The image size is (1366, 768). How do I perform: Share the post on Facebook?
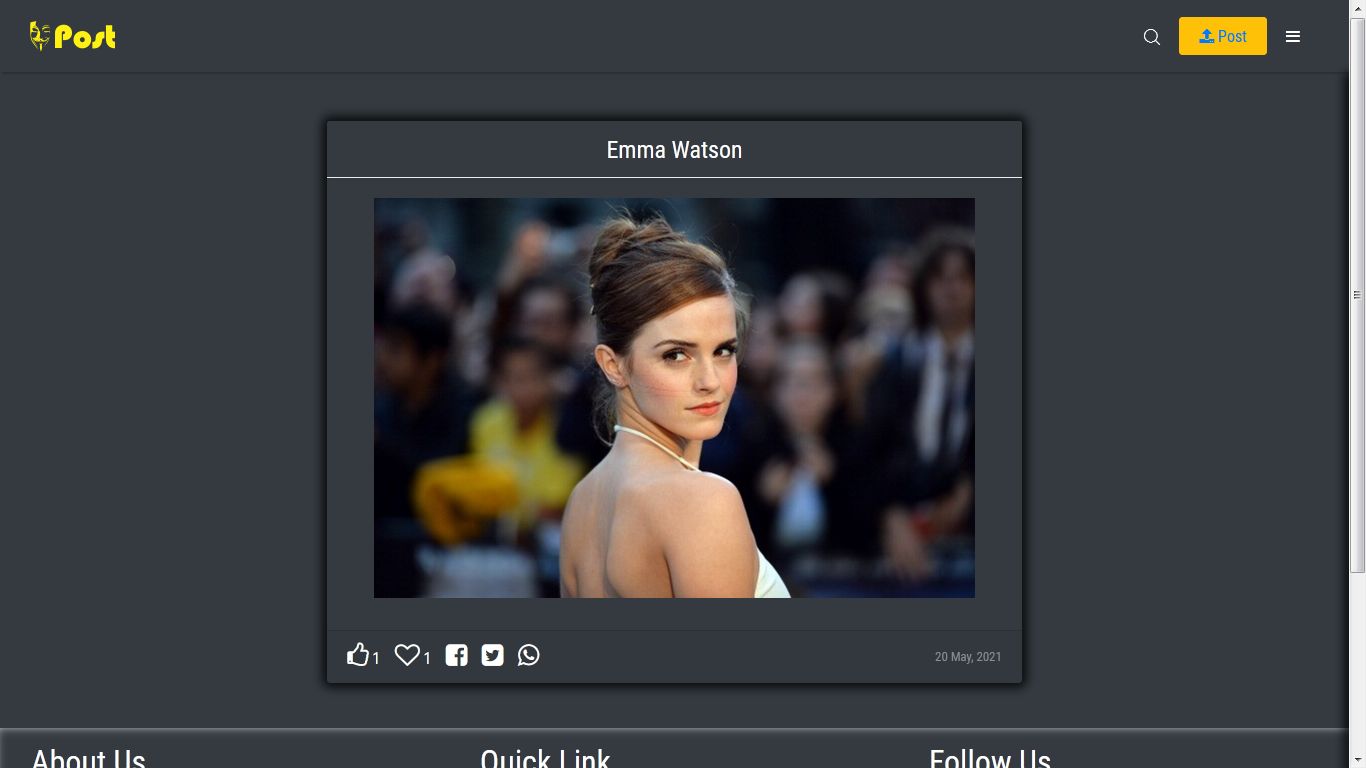(x=456, y=655)
